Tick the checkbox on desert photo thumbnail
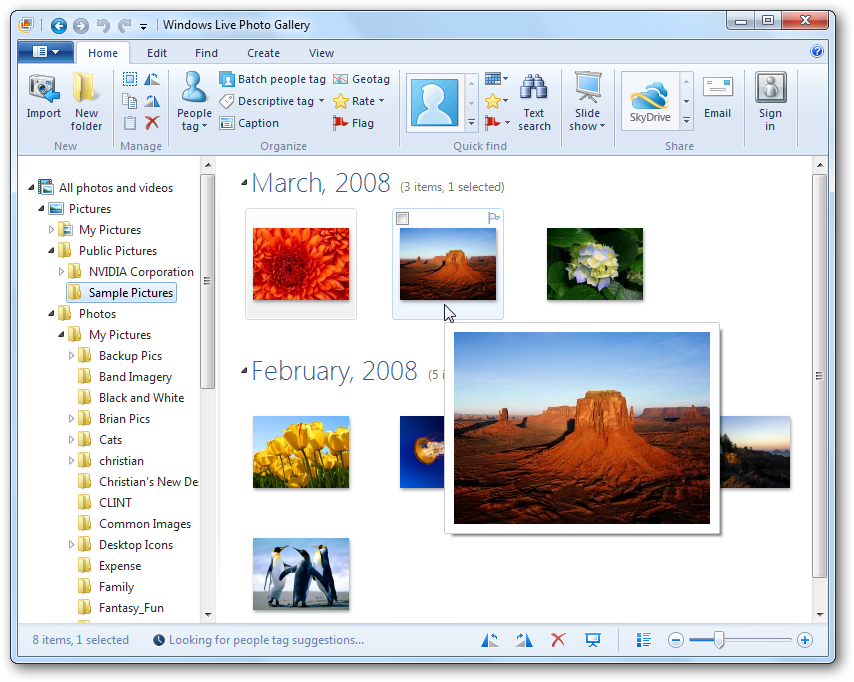The height and width of the screenshot is (682, 854). click(x=402, y=218)
